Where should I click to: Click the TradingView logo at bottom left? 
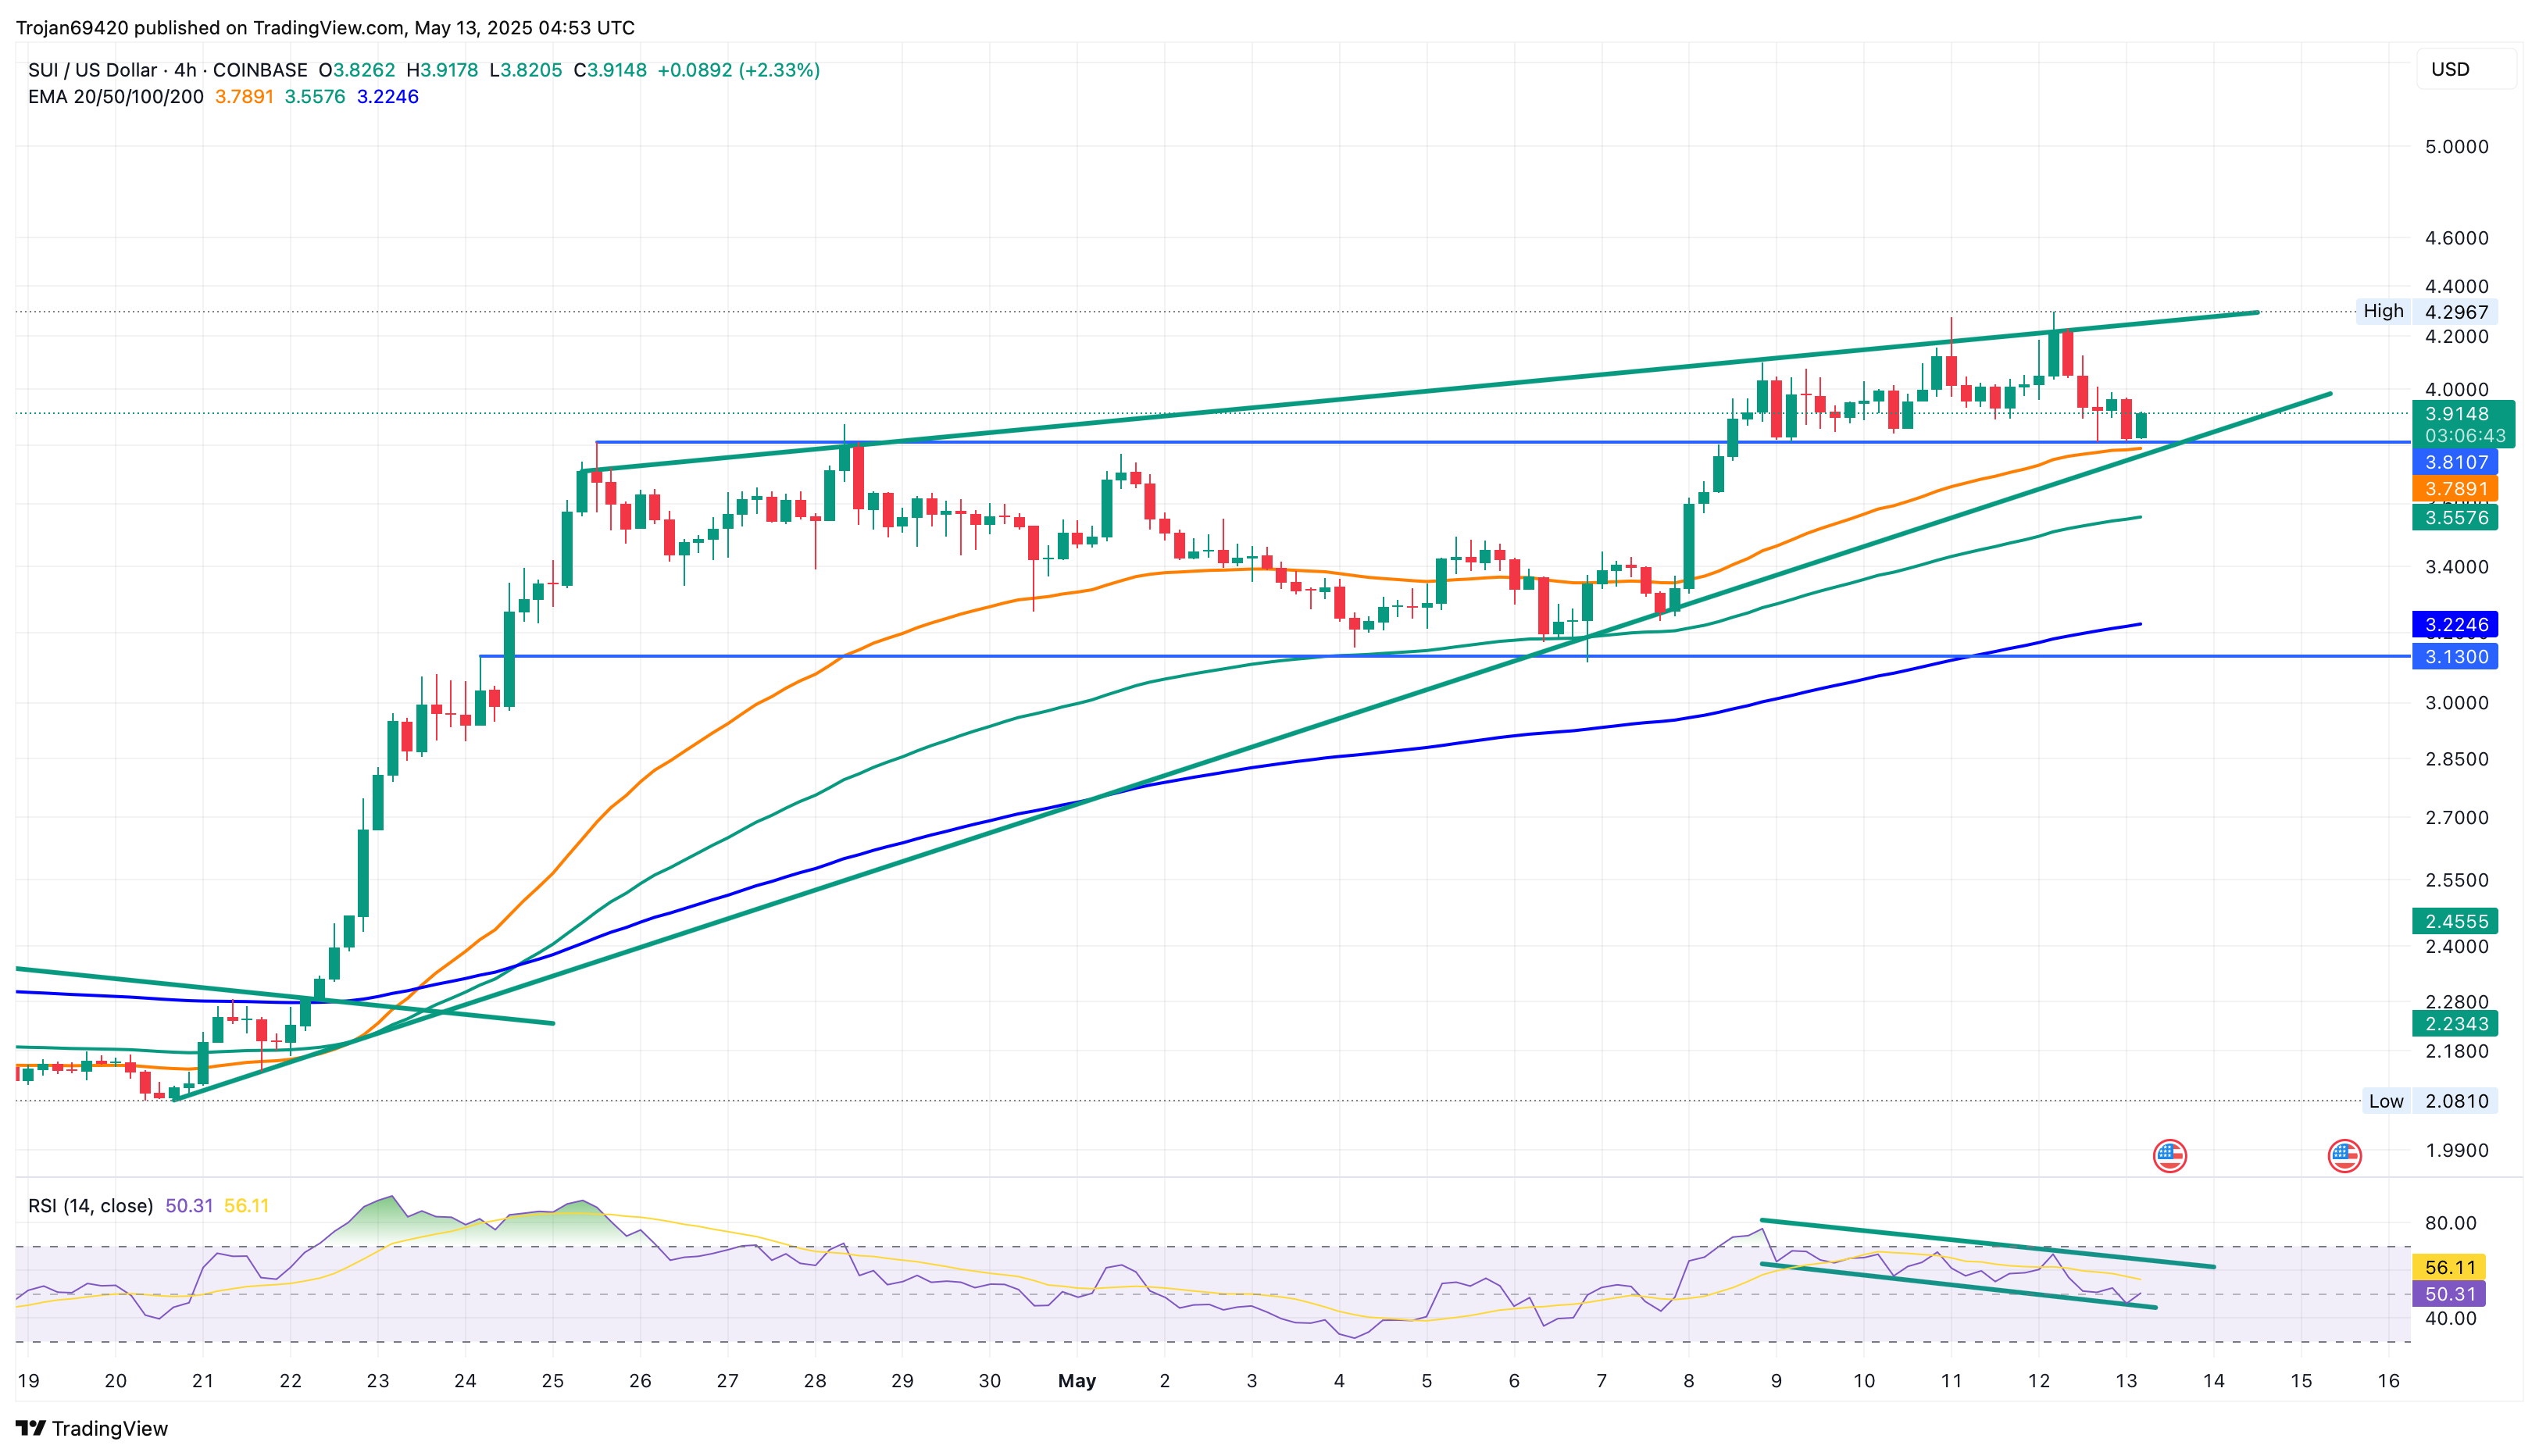92,1428
